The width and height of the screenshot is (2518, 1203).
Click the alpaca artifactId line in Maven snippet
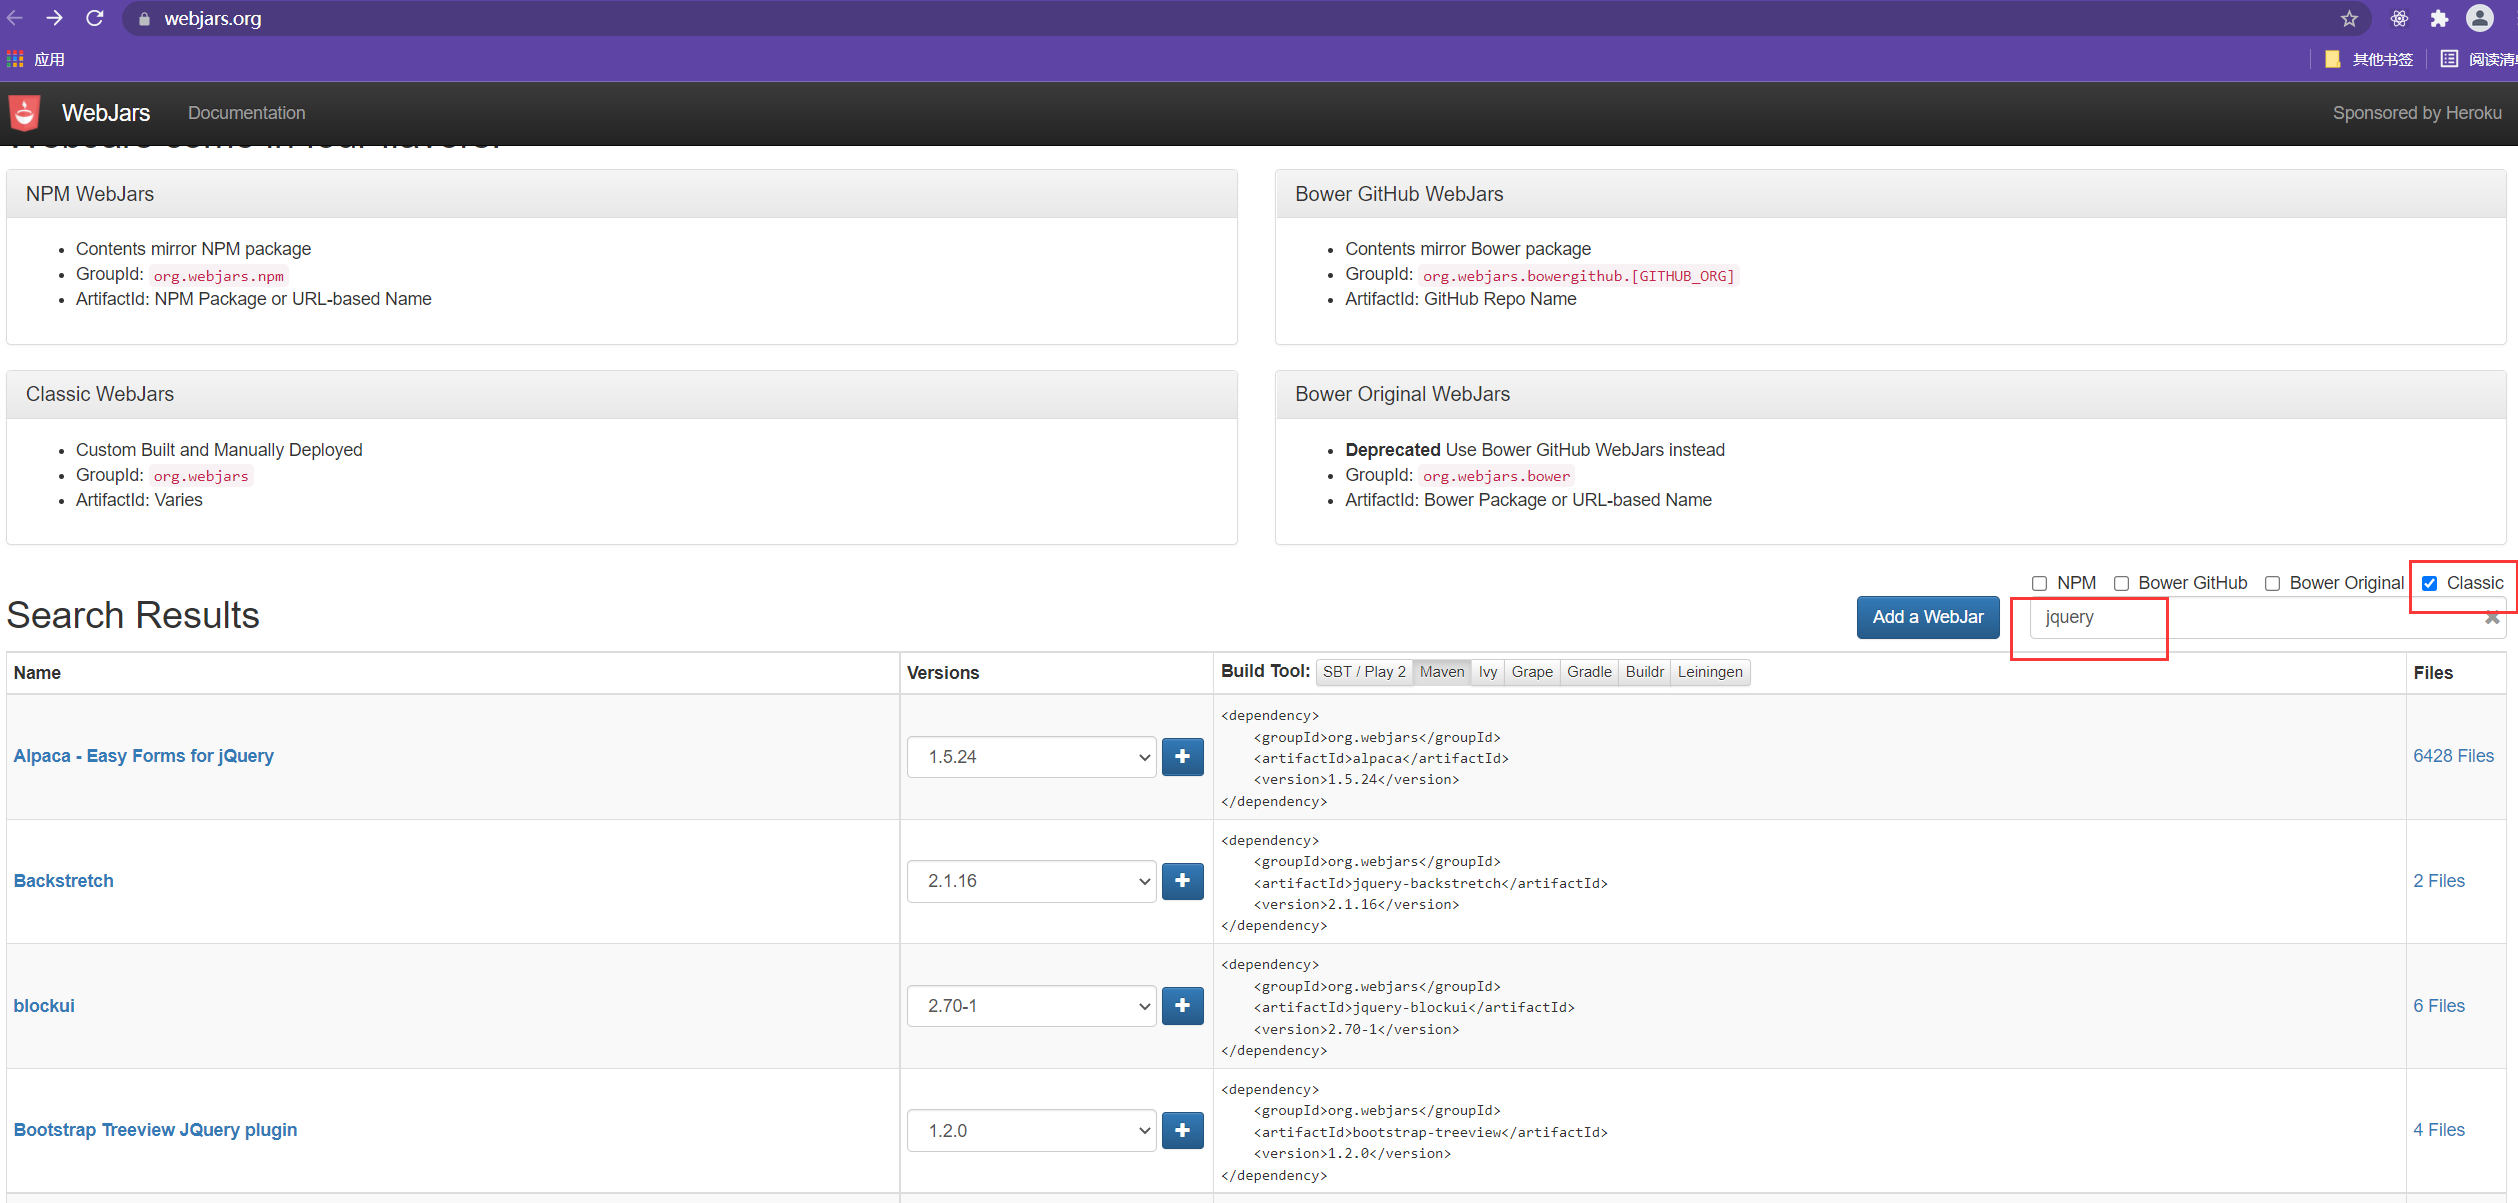tap(1381, 758)
